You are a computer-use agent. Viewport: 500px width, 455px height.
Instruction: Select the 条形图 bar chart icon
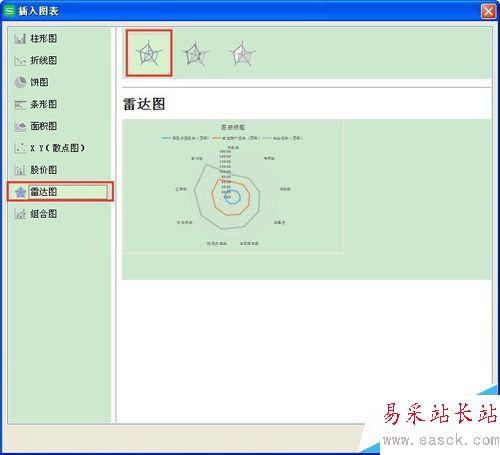[20, 104]
